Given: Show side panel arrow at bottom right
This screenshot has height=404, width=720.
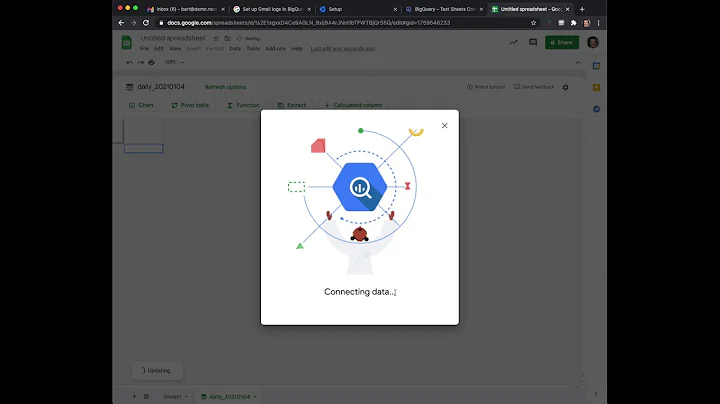Looking at the screenshot, I should tap(596, 393).
